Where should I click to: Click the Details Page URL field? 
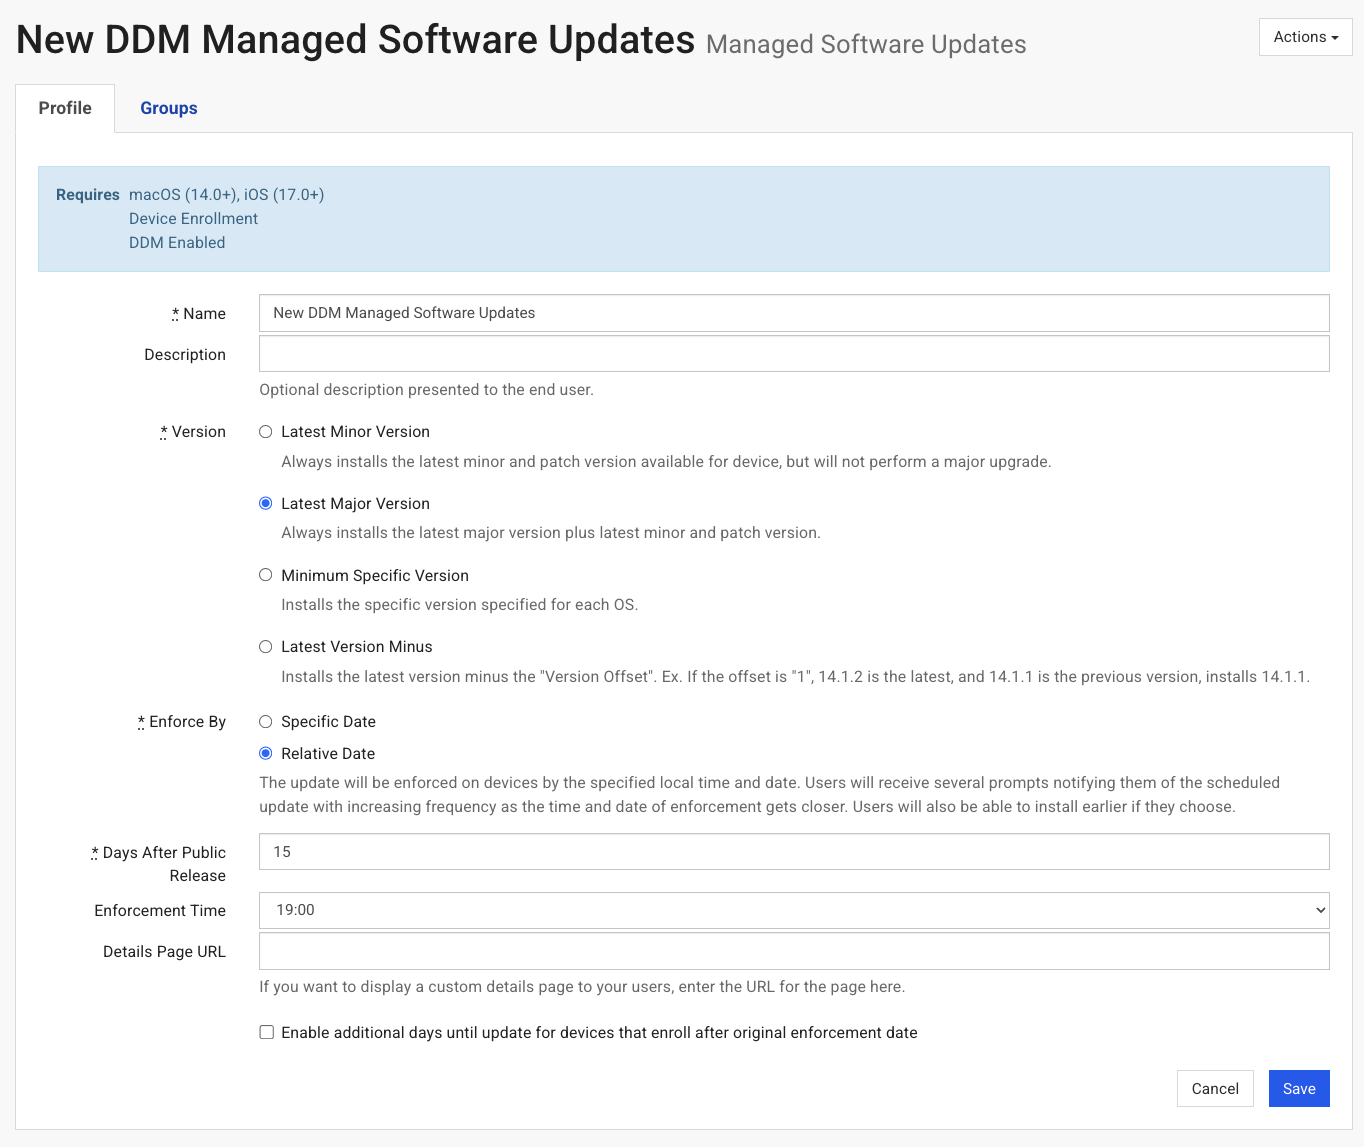tap(793, 951)
